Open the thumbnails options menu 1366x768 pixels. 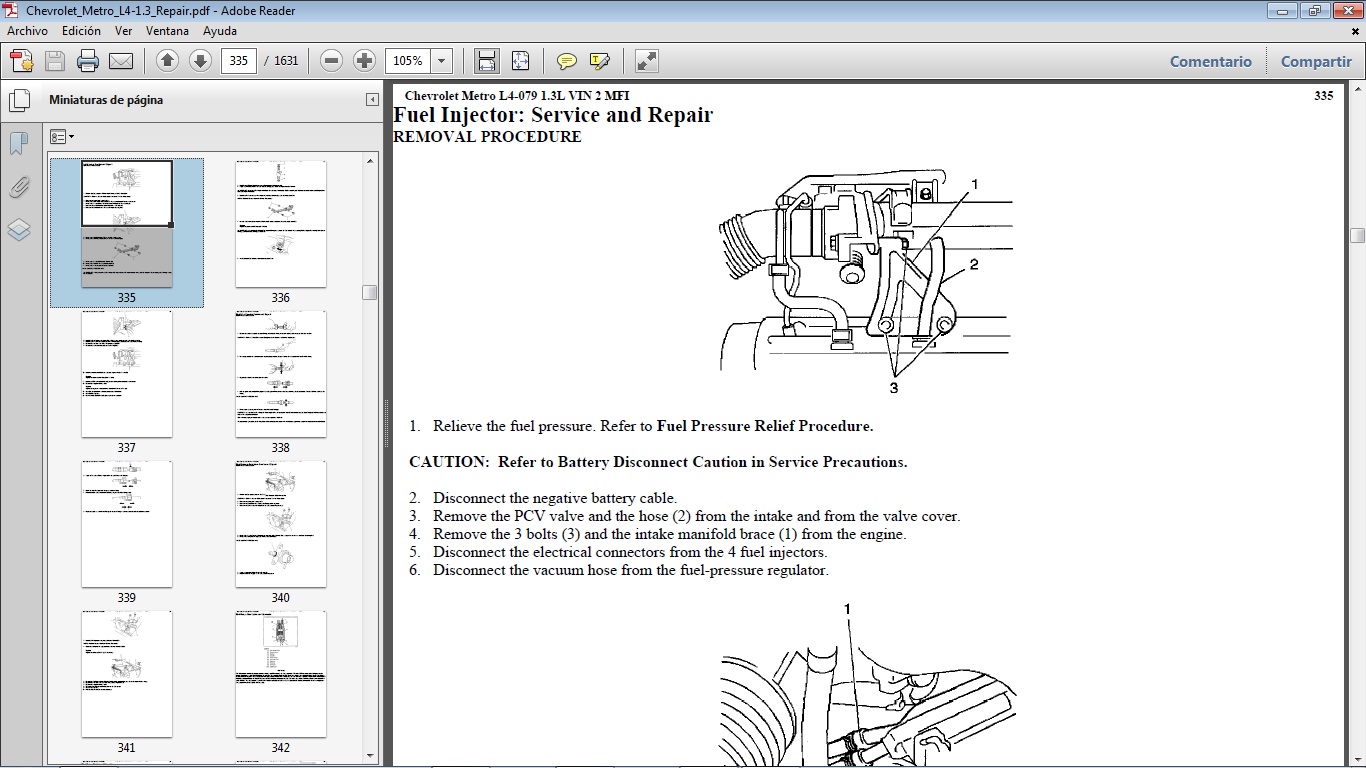[x=61, y=135]
